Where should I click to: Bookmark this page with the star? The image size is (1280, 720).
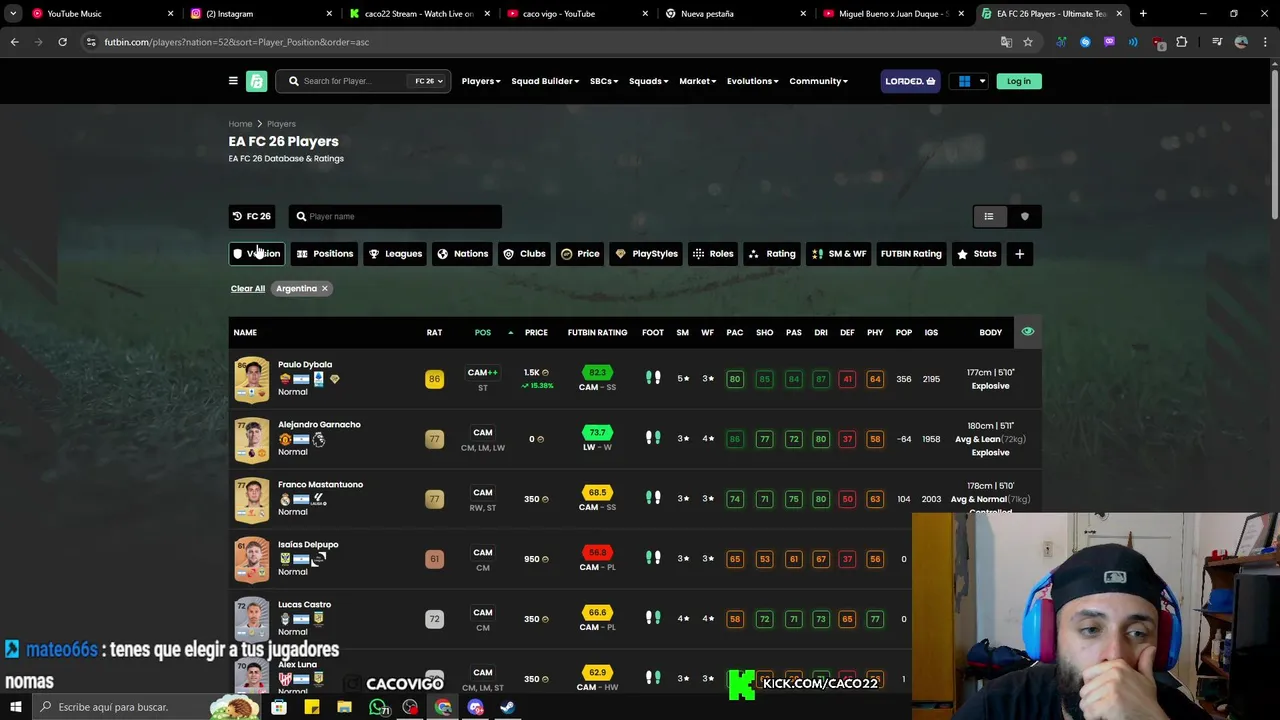(x=1027, y=42)
